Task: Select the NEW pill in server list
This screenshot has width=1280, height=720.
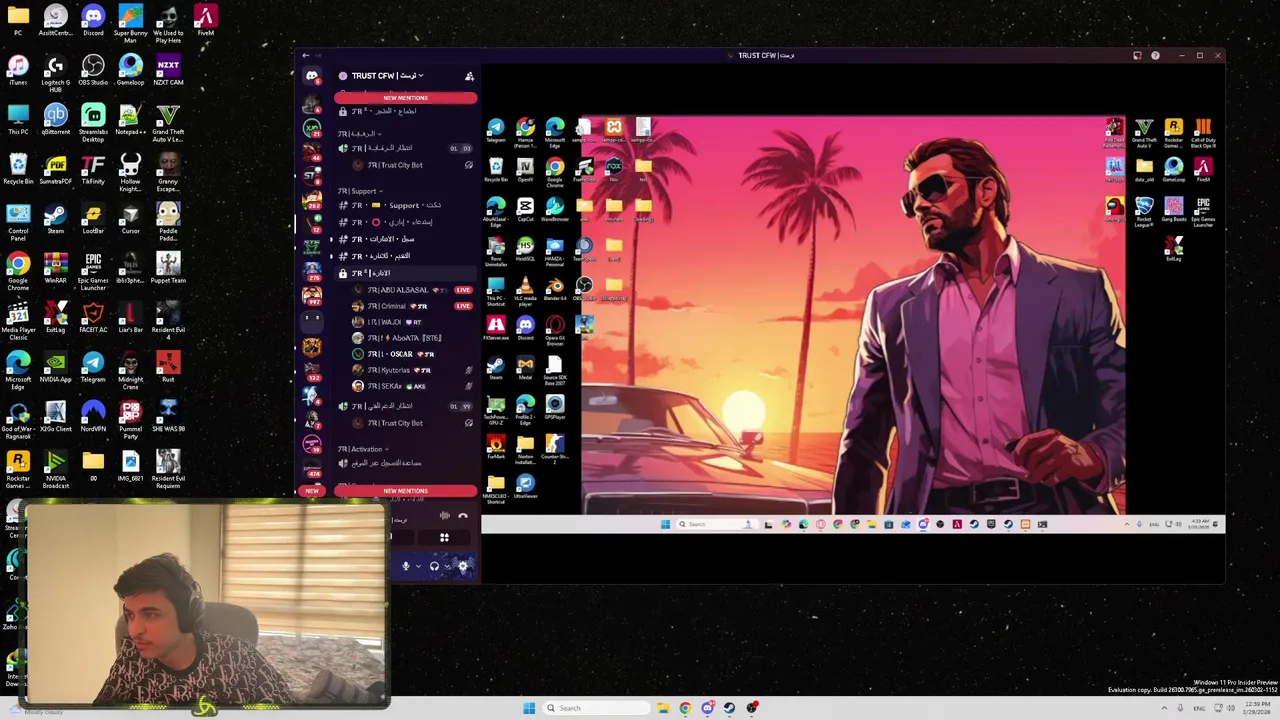Action: pos(312,491)
